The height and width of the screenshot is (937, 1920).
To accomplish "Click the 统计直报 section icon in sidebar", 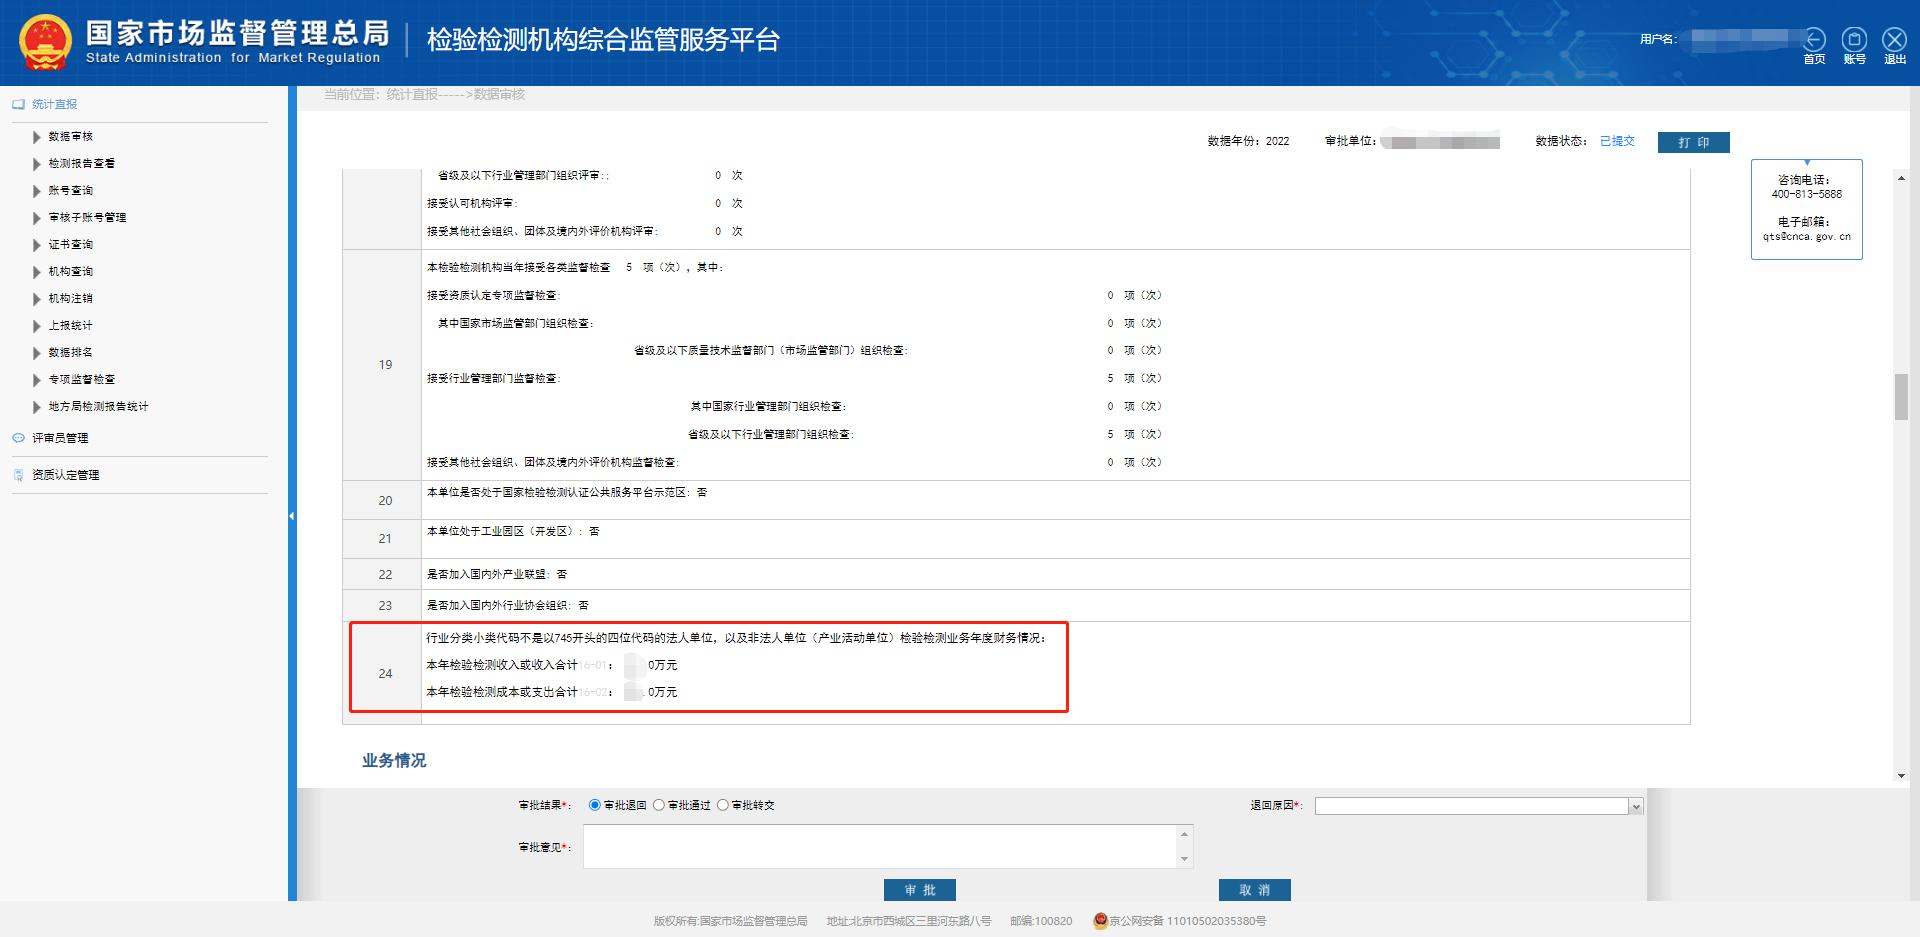I will click(x=16, y=102).
